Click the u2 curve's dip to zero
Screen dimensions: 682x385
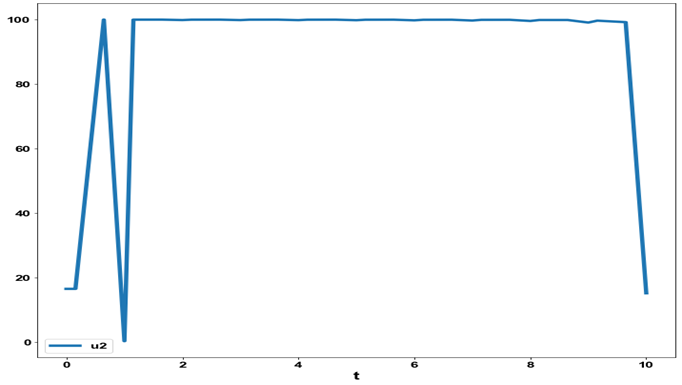pos(124,340)
